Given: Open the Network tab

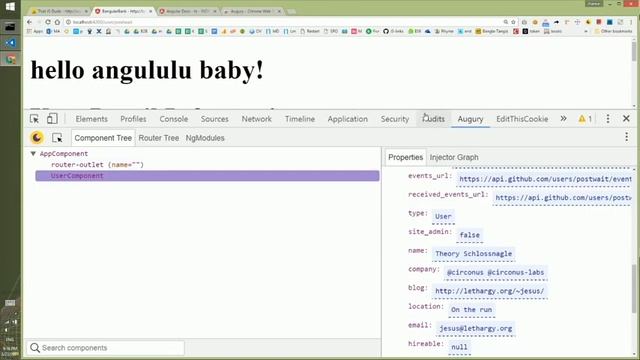Looking at the screenshot, I should coord(256,119).
